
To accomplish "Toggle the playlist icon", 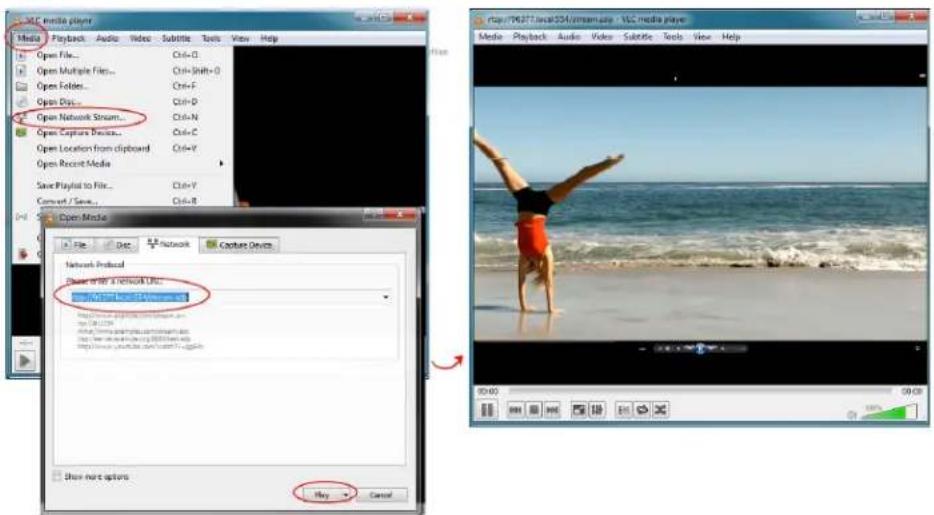I will [623, 410].
